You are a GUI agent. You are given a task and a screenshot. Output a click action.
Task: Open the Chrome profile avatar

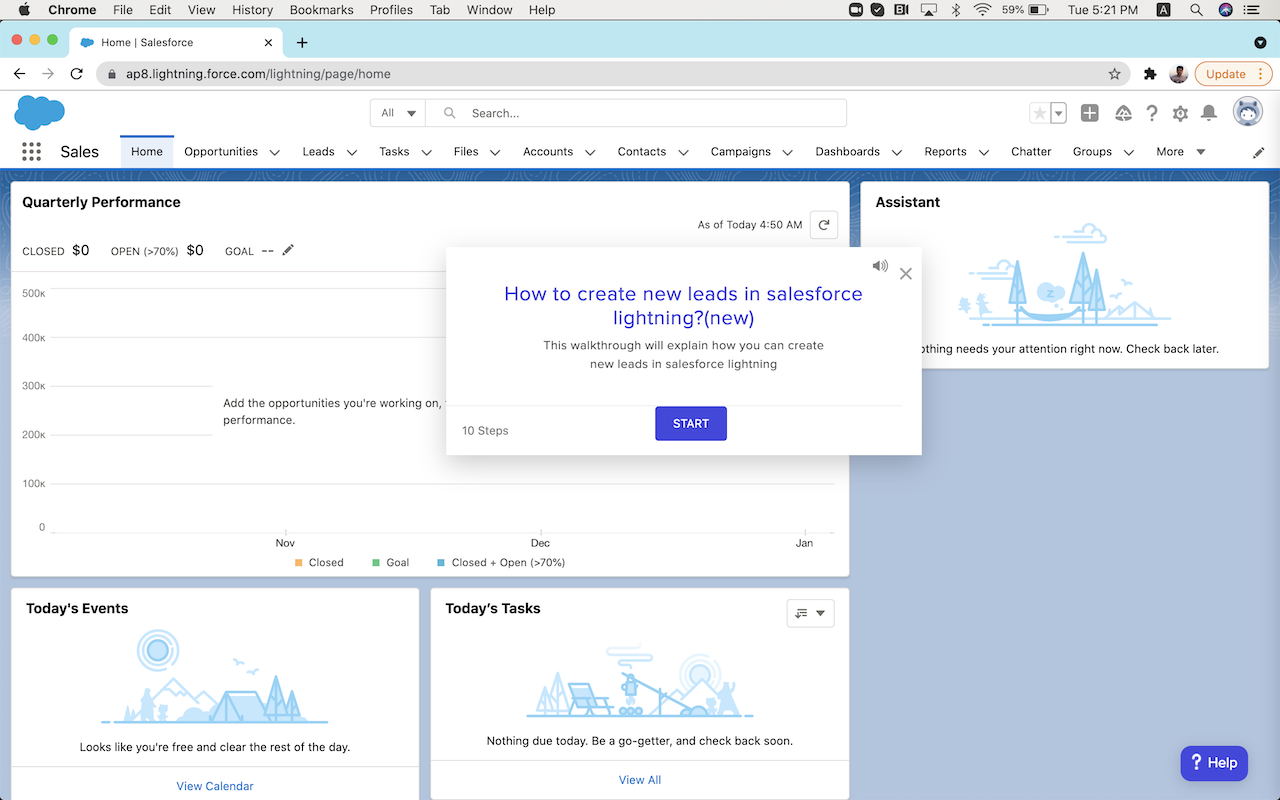coord(1179,74)
